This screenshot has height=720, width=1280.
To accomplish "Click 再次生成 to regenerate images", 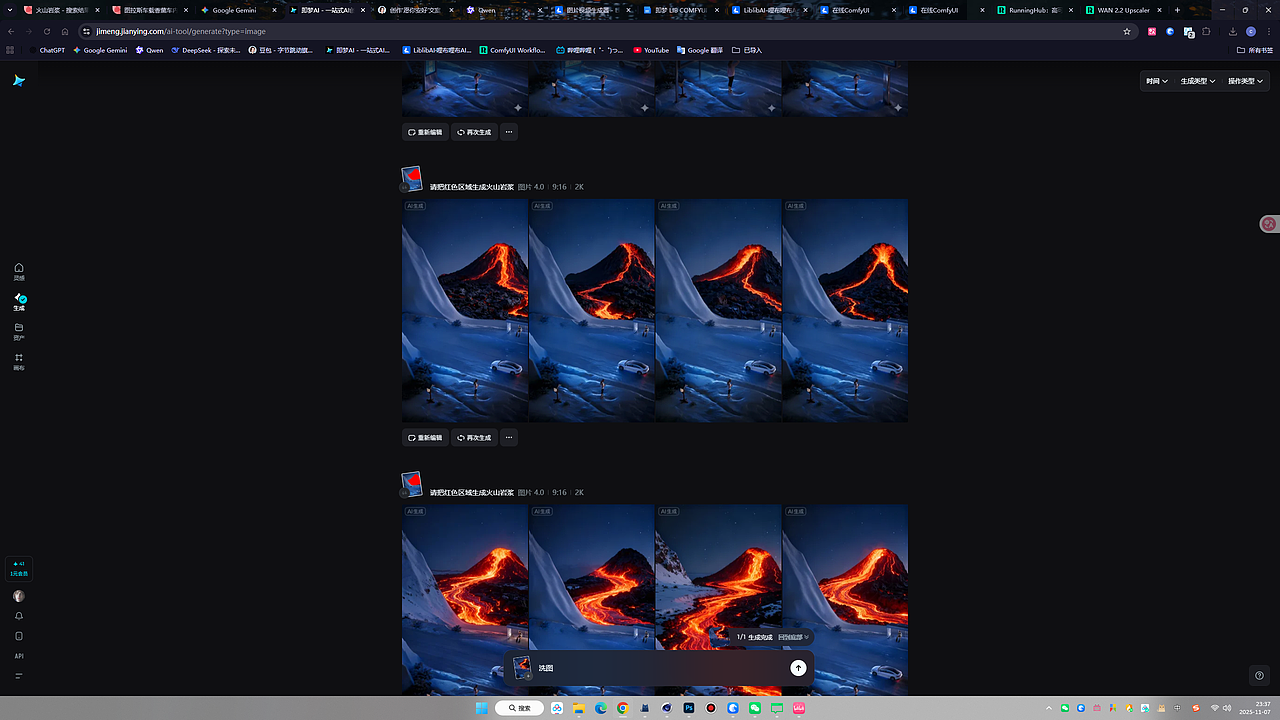I will click(474, 437).
